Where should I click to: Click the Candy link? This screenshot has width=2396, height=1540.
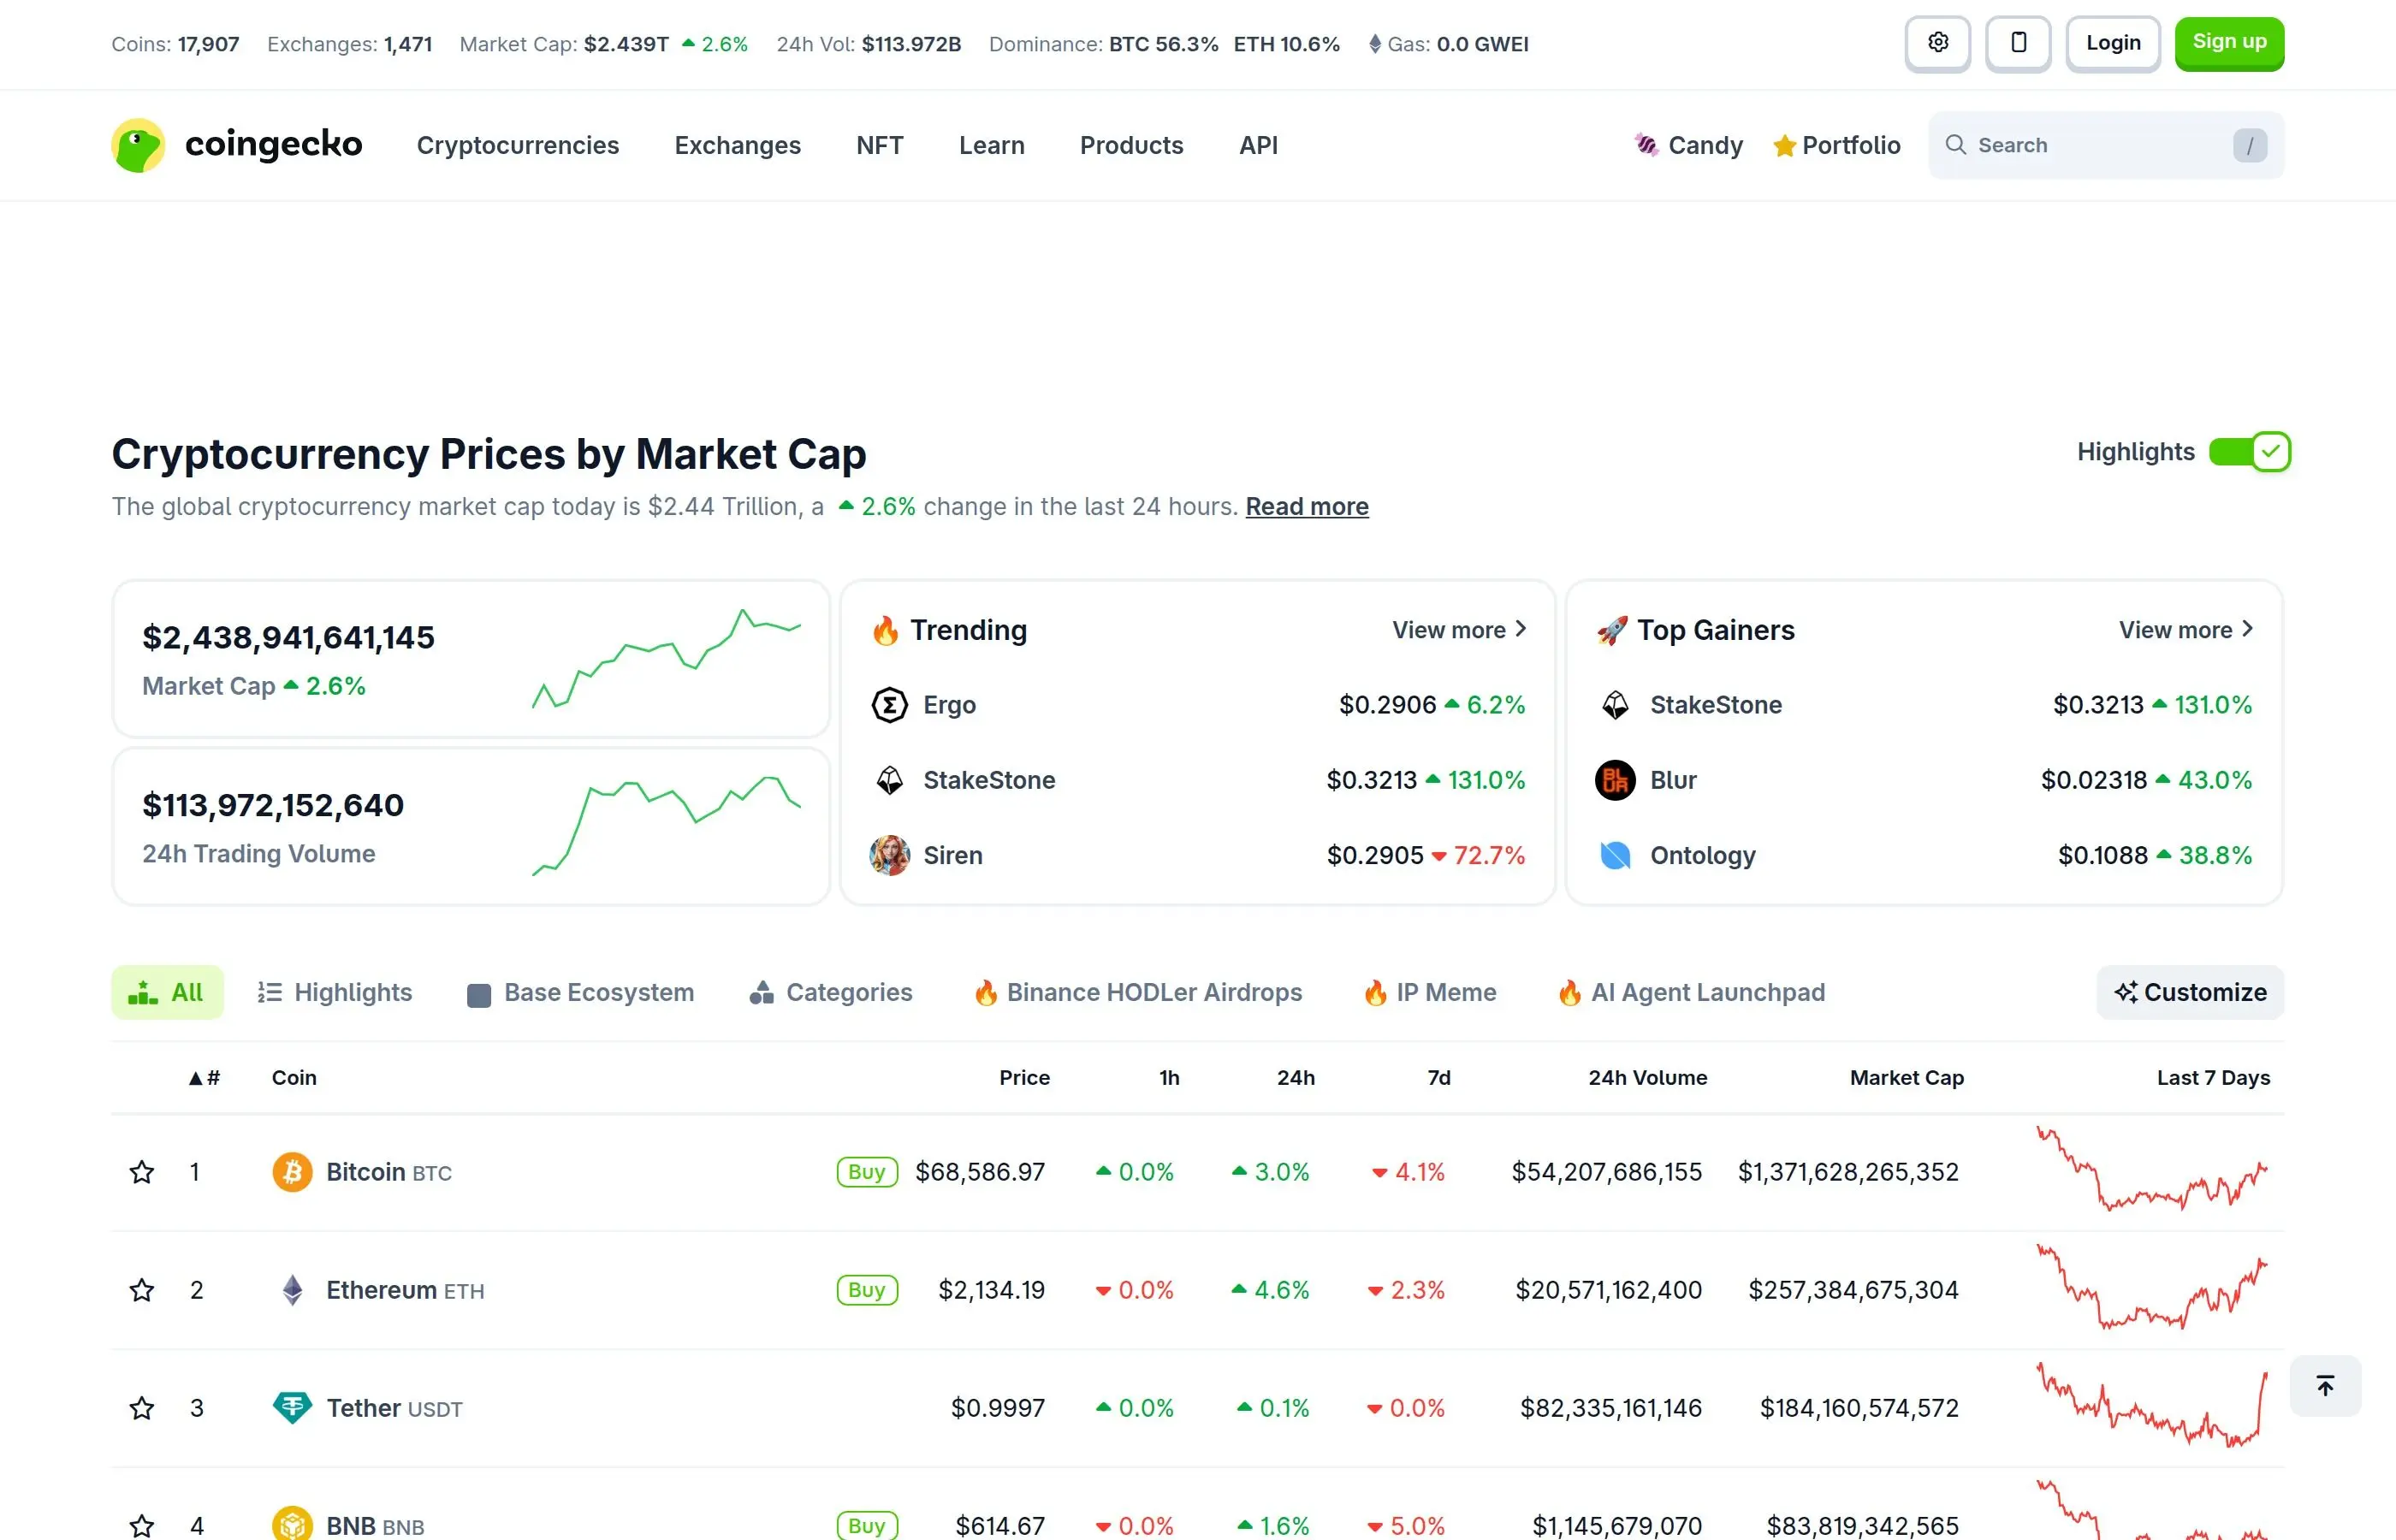1689,145
